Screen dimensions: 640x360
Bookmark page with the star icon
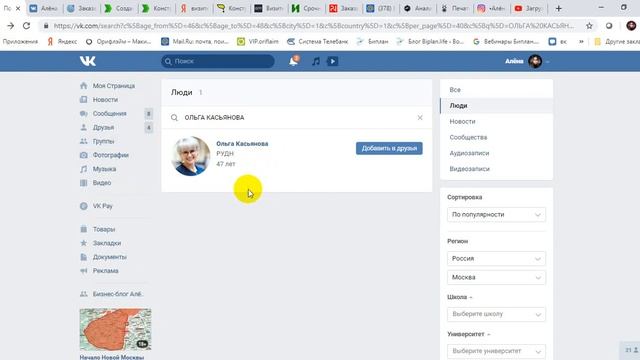tap(589, 26)
